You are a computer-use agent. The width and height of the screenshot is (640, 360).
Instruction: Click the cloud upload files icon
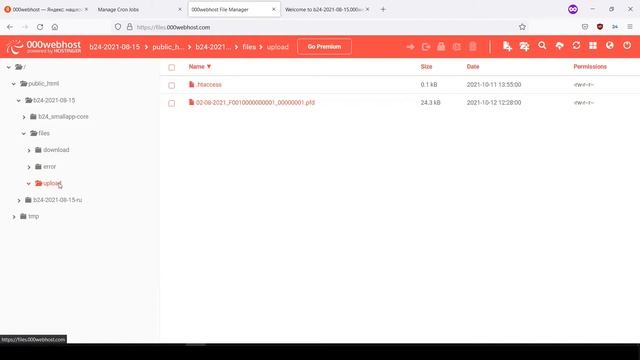(x=559, y=46)
